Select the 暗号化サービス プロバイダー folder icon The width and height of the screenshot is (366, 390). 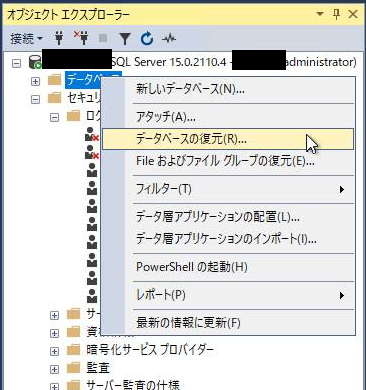[73, 350]
